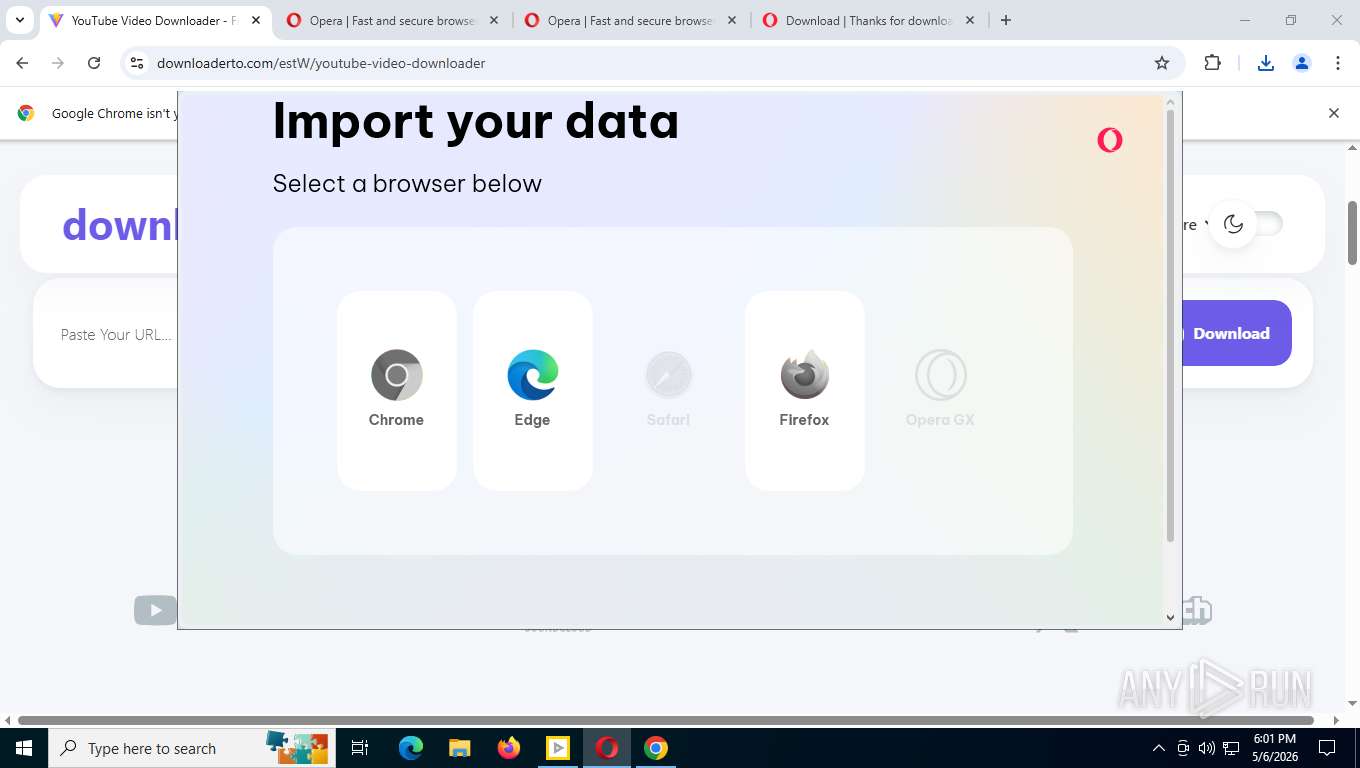The image size is (1360, 768).
Task: Switch to the first Opera Fast and secure tab
Action: (392, 20)
